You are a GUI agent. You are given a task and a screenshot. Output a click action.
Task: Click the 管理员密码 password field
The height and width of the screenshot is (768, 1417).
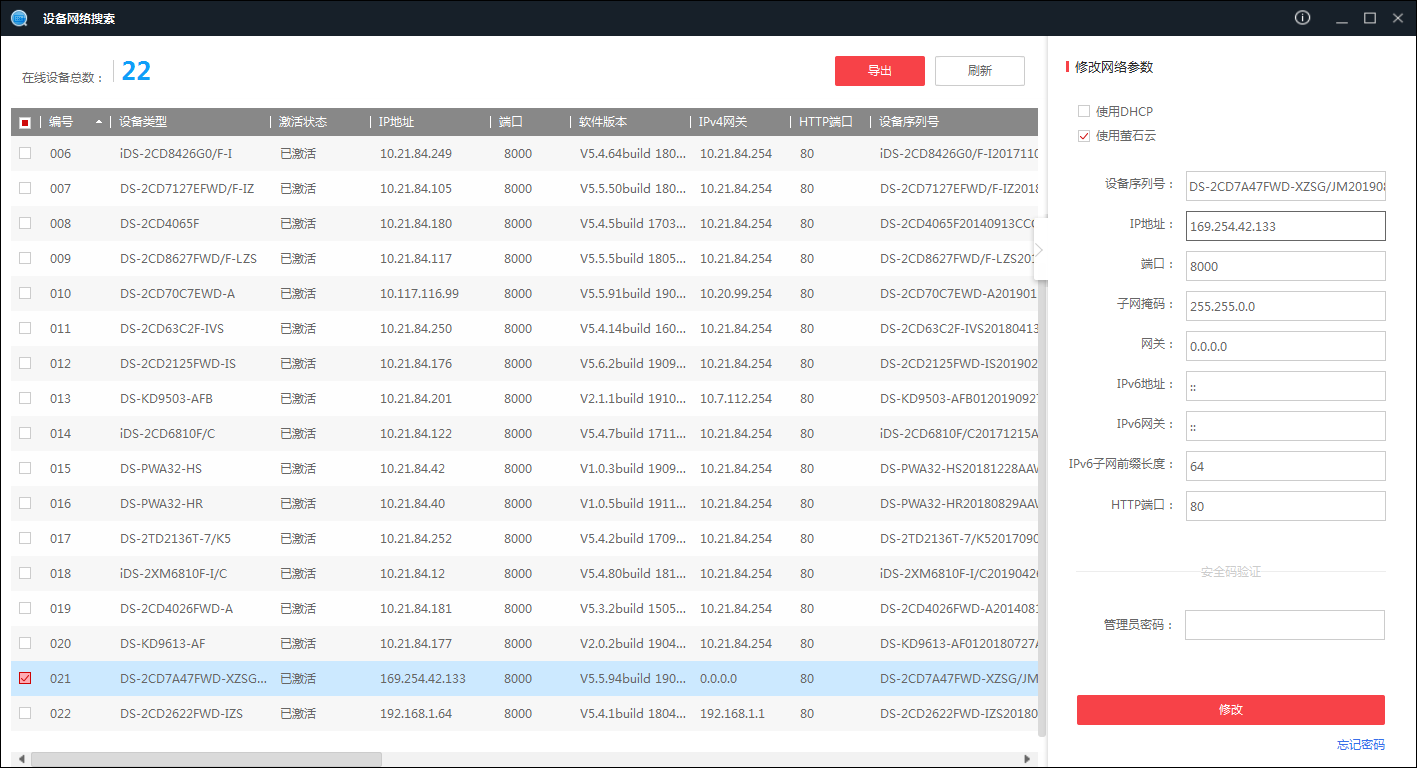point(1285,625)
